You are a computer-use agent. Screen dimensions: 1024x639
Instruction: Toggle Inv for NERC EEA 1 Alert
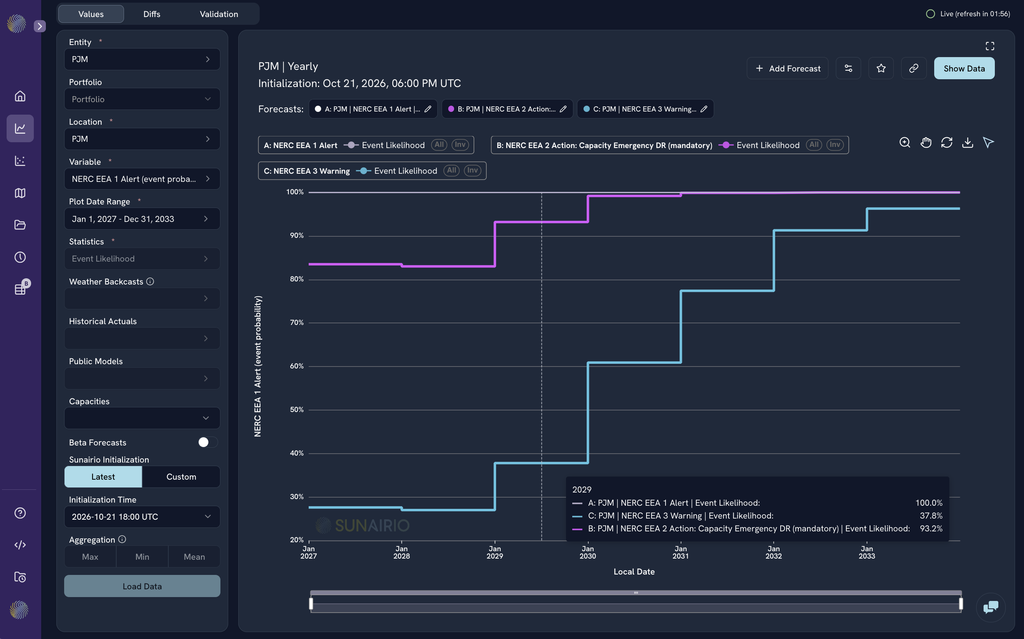tap(460, 145)
